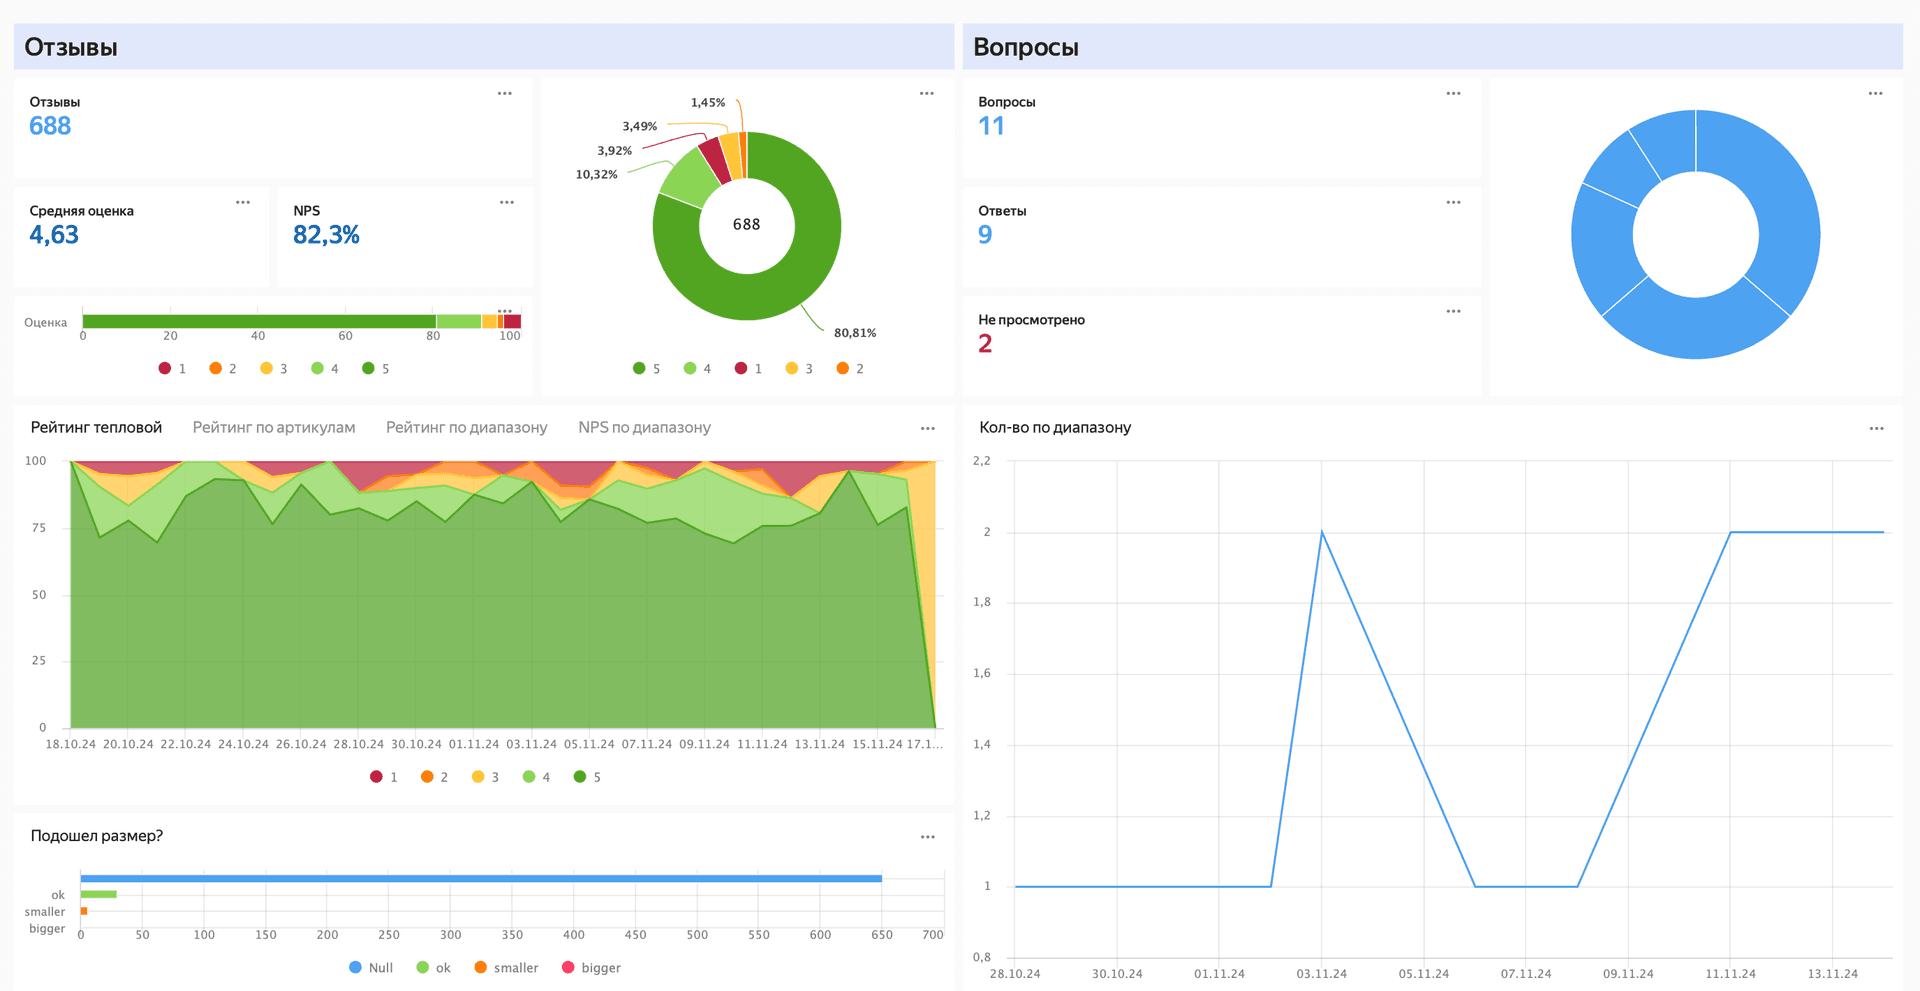Click the dark green segment of the Оценка bar
This screenshot has width=1920, height=991.
tap(259, 321)
